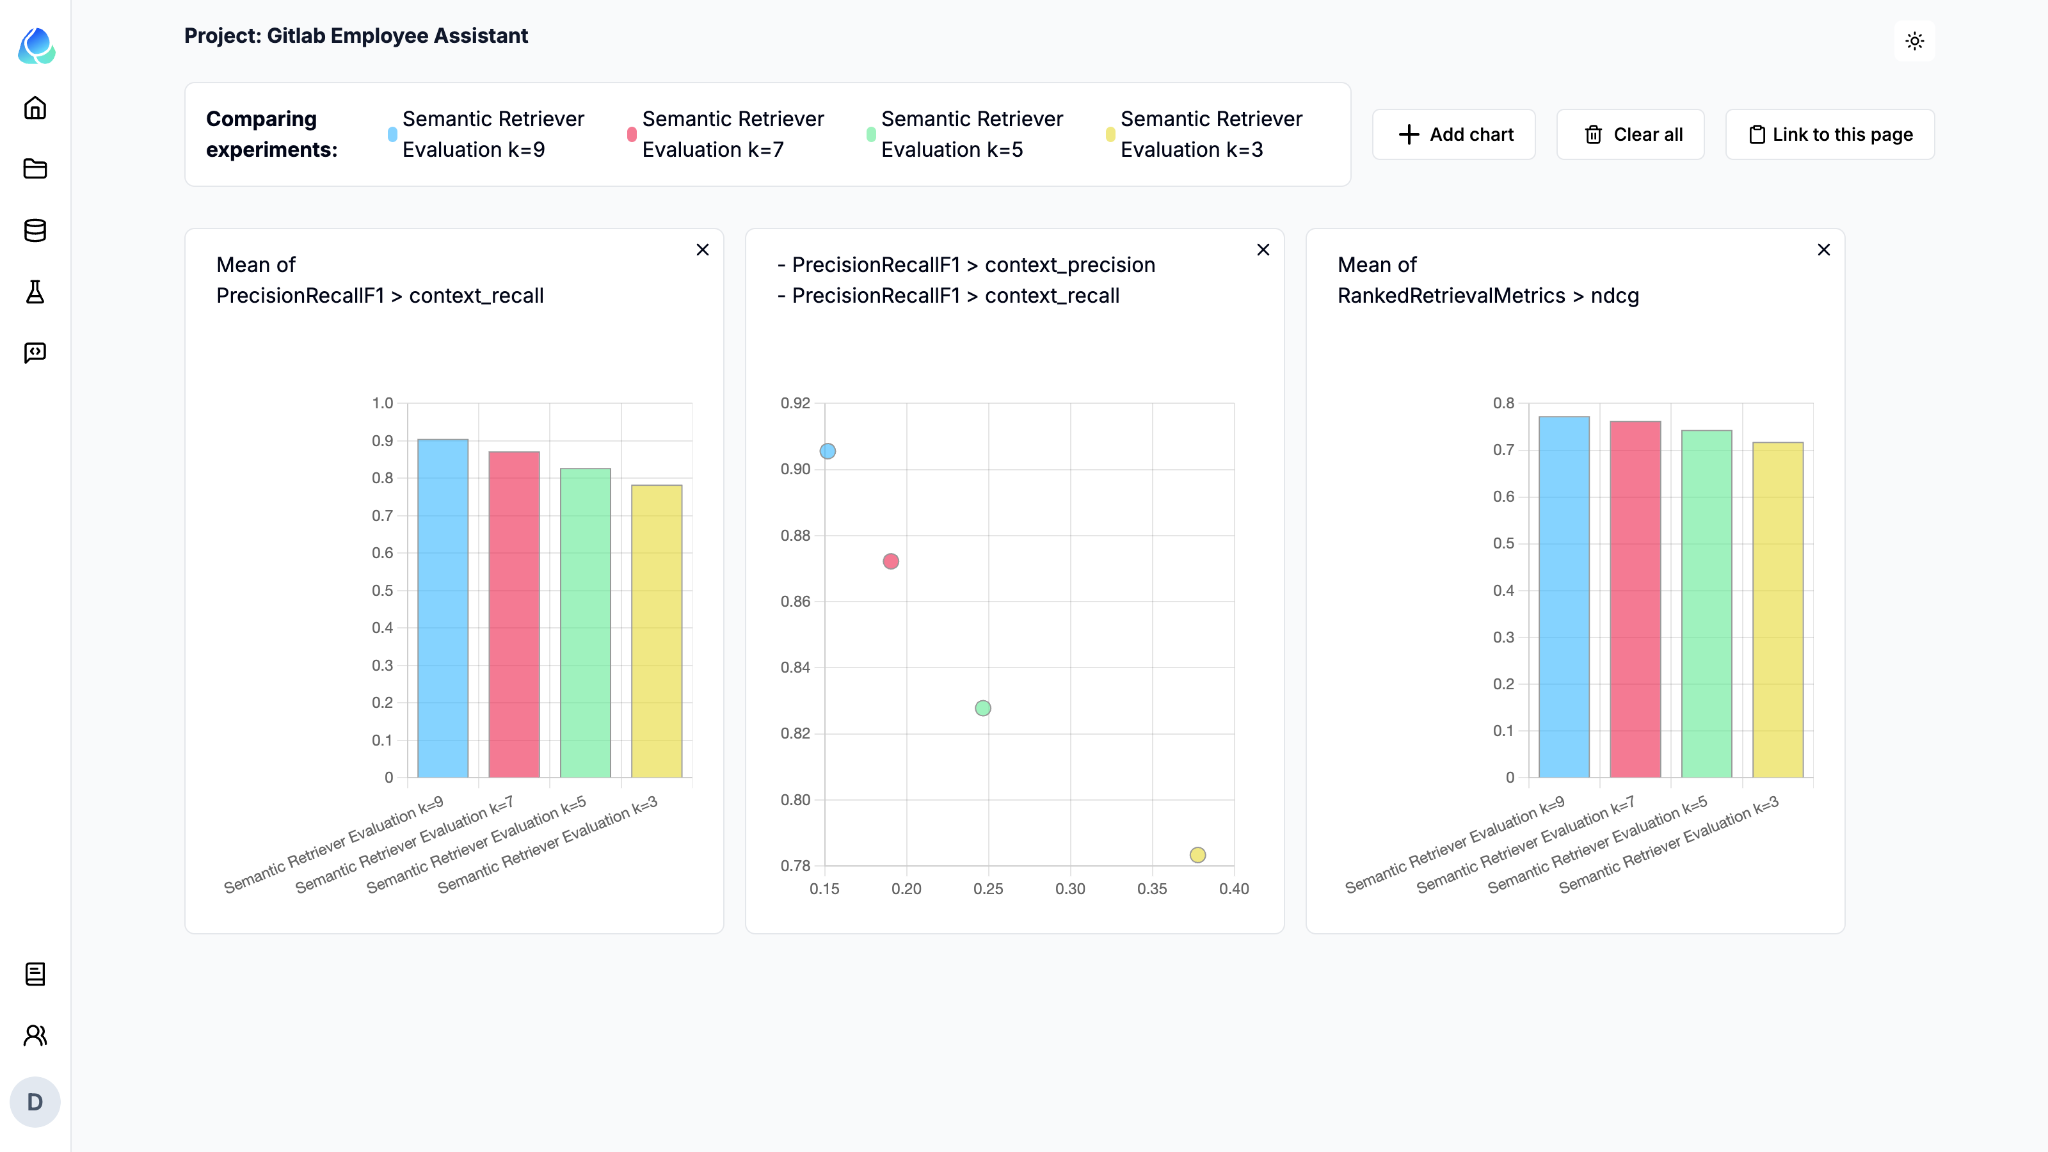The image size is (2048, 1152).
Task: Click the Settings gear icon
Action: pos(1916,41)
